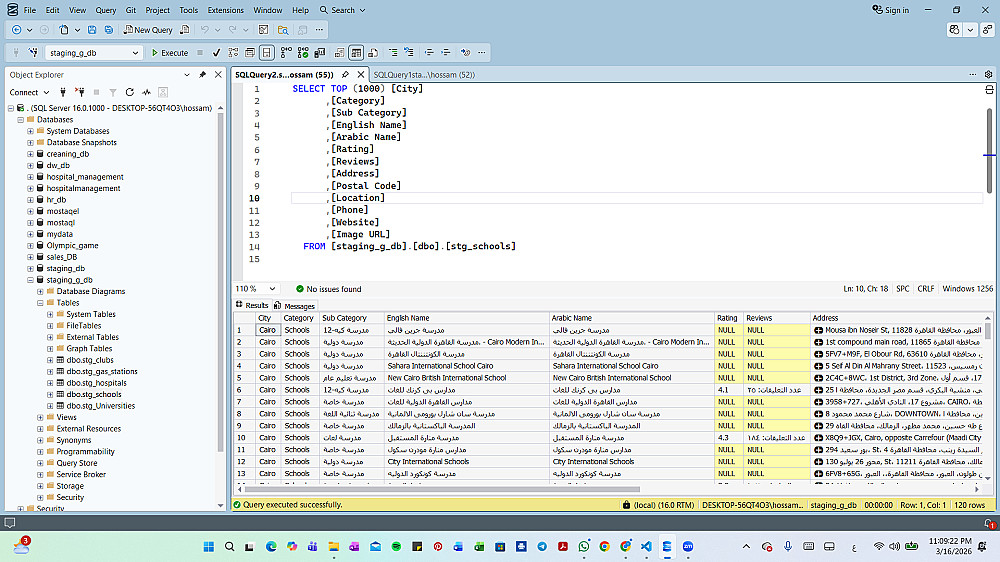Screen dimensions: 1000x562
Task: Pin the SQLQuery2 tab
Action: coord(345,75)
